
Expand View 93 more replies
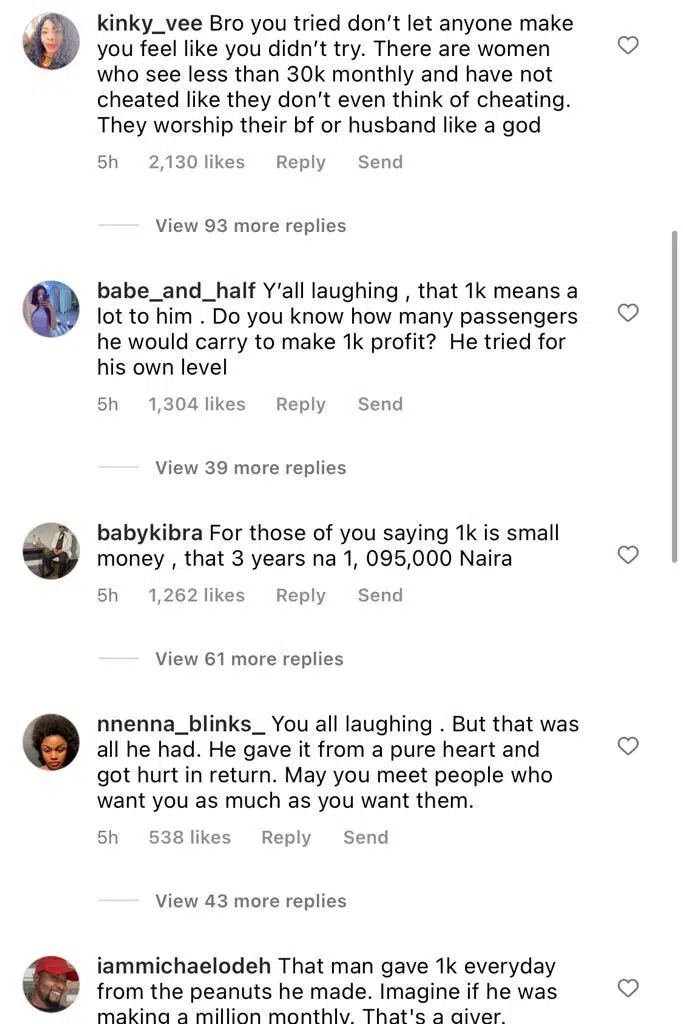pyautogui.click(x=250, y=226)
